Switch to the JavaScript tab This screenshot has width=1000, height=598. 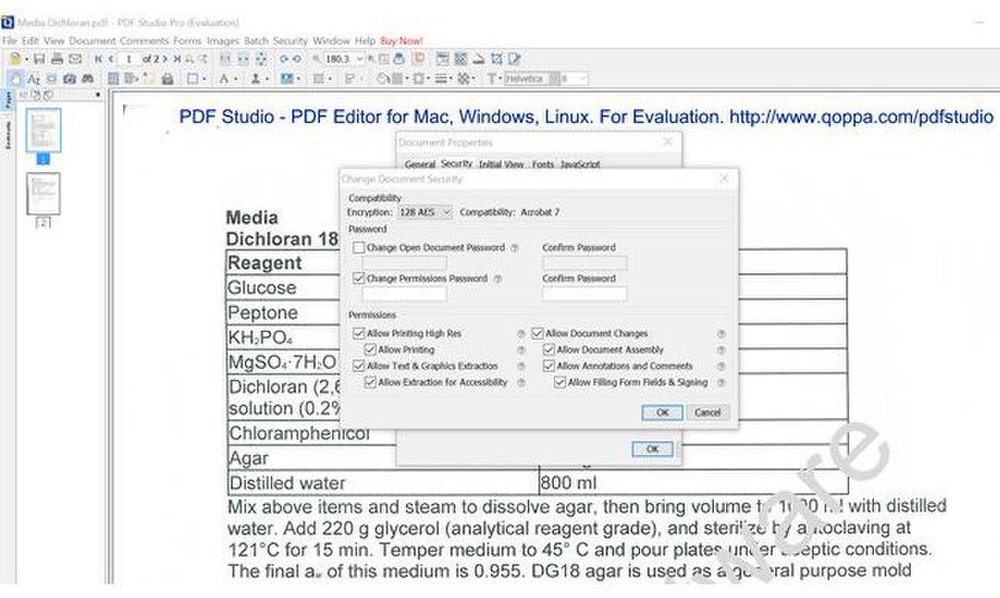pyautogui.click(x=580, y=164)
